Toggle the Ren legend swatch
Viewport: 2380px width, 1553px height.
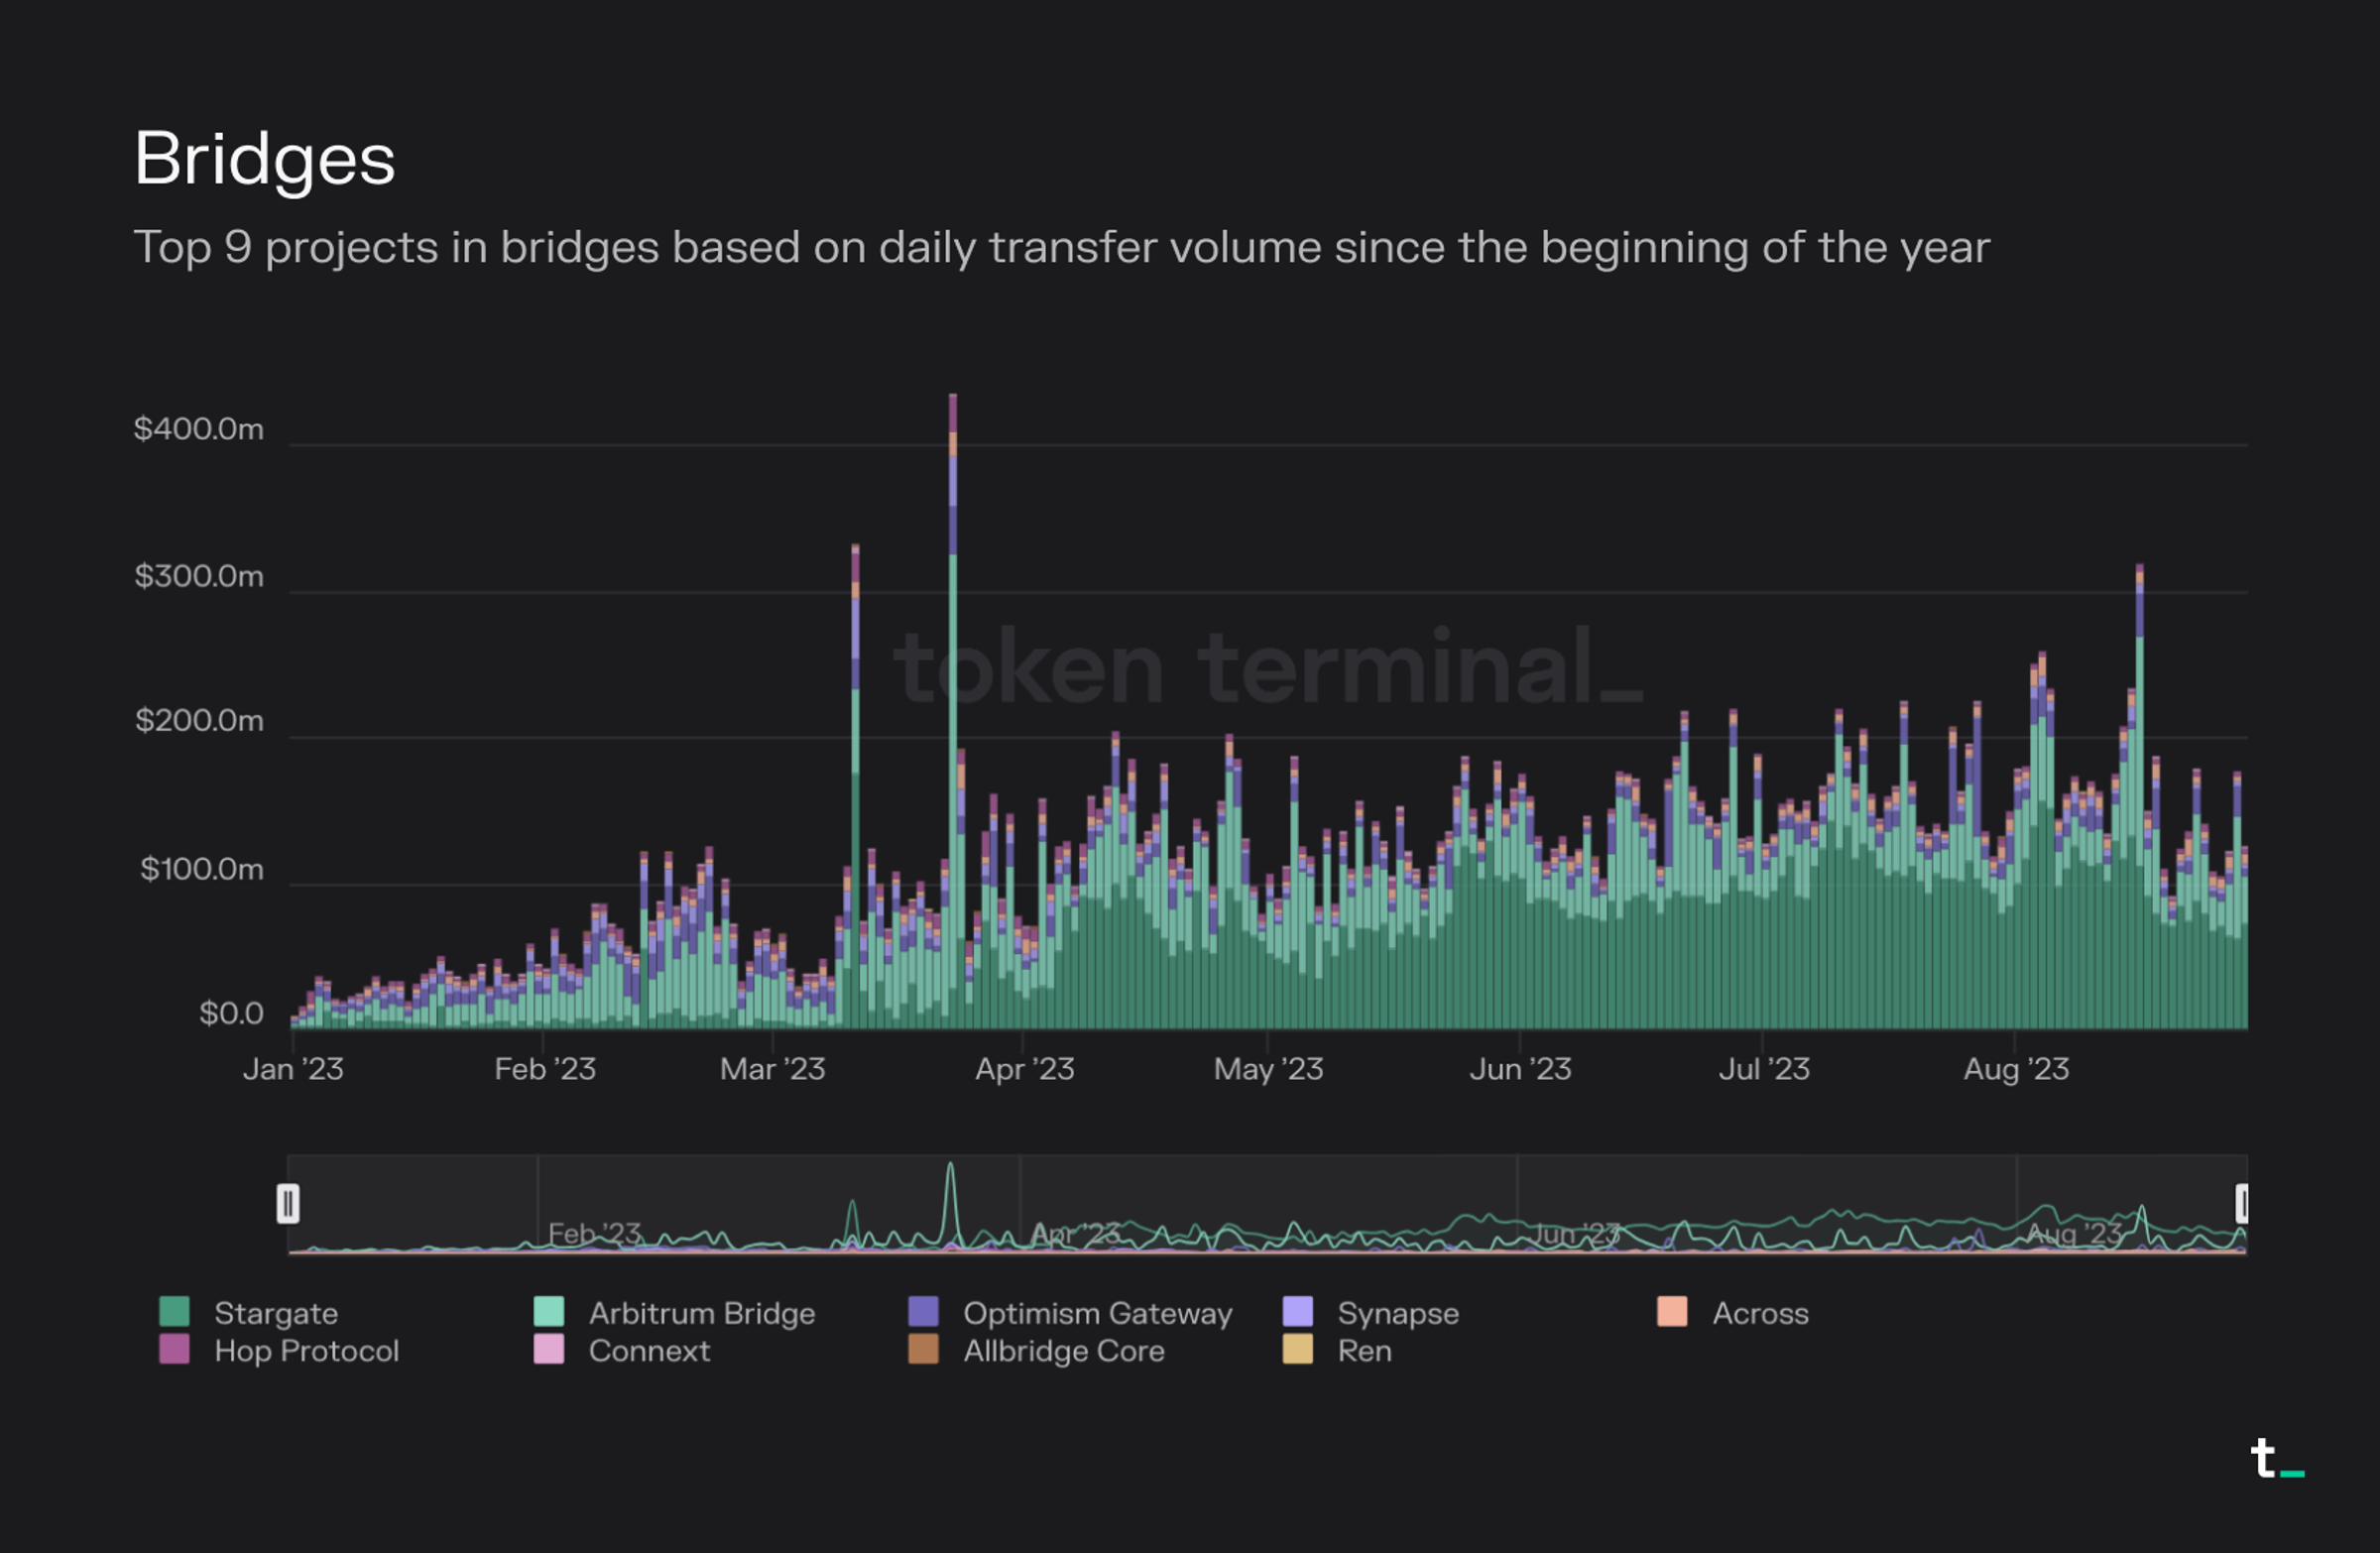click(1297, 1349)
